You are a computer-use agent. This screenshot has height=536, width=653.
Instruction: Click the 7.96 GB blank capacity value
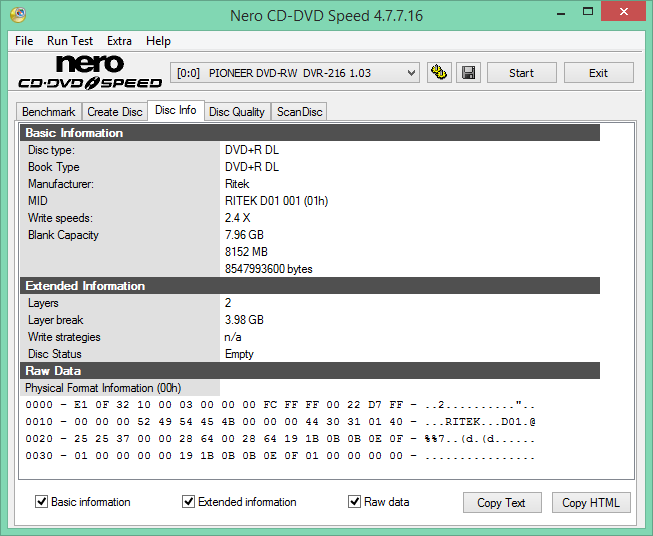(x=244, y=235)
